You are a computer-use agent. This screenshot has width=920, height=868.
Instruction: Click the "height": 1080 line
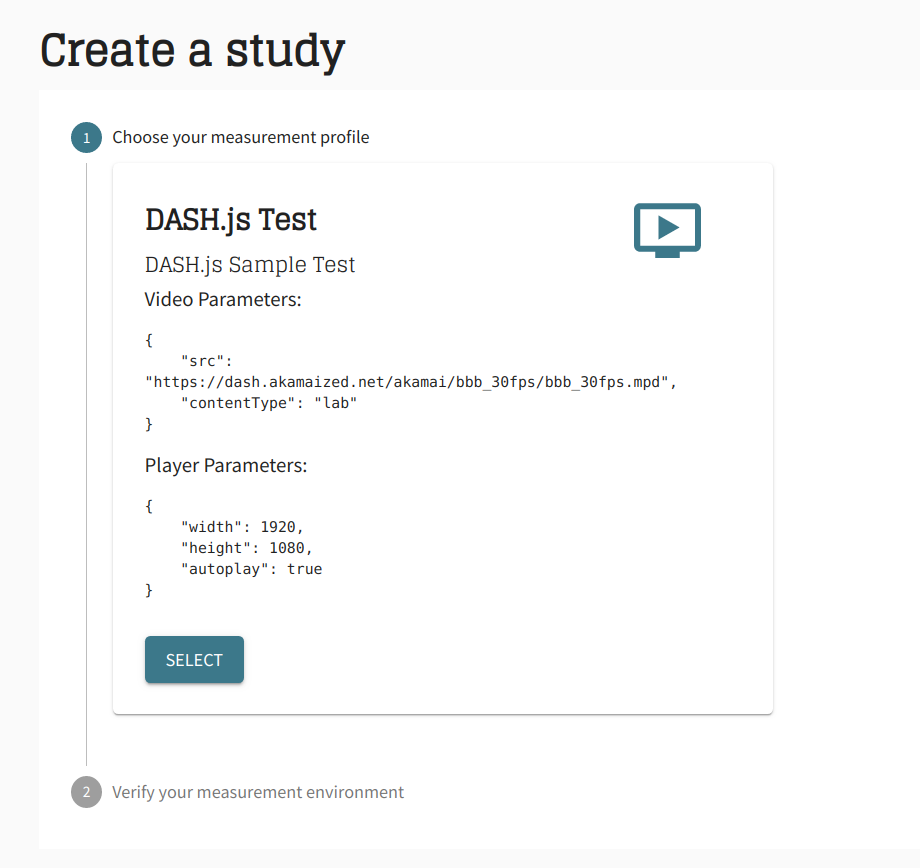pos(246,548)
